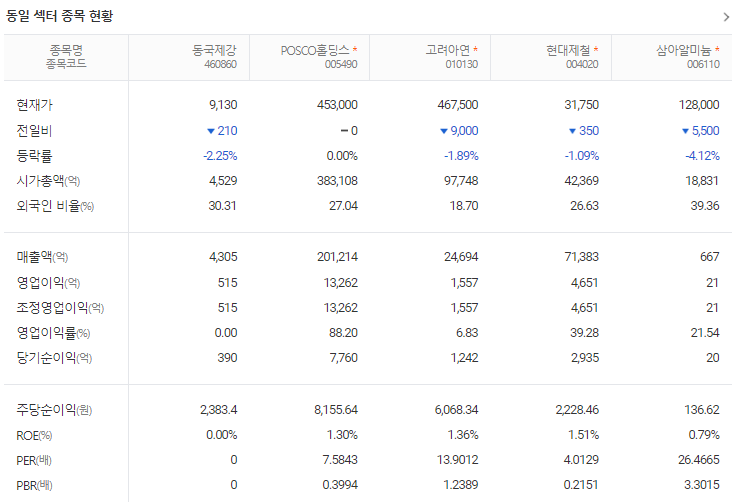The height and width of the screenshot is (502, 737).
Task: Select the 외국인 비율(%) row label
Action: [x=55, y=206]
